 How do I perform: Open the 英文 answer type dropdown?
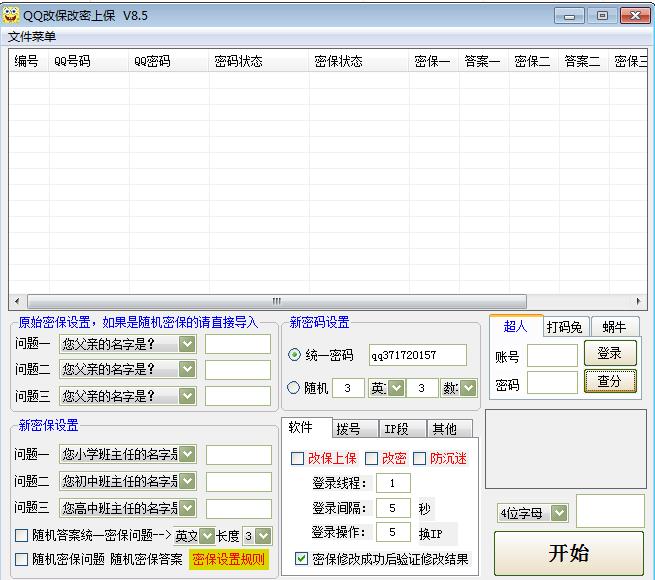(x=206, y=536)
